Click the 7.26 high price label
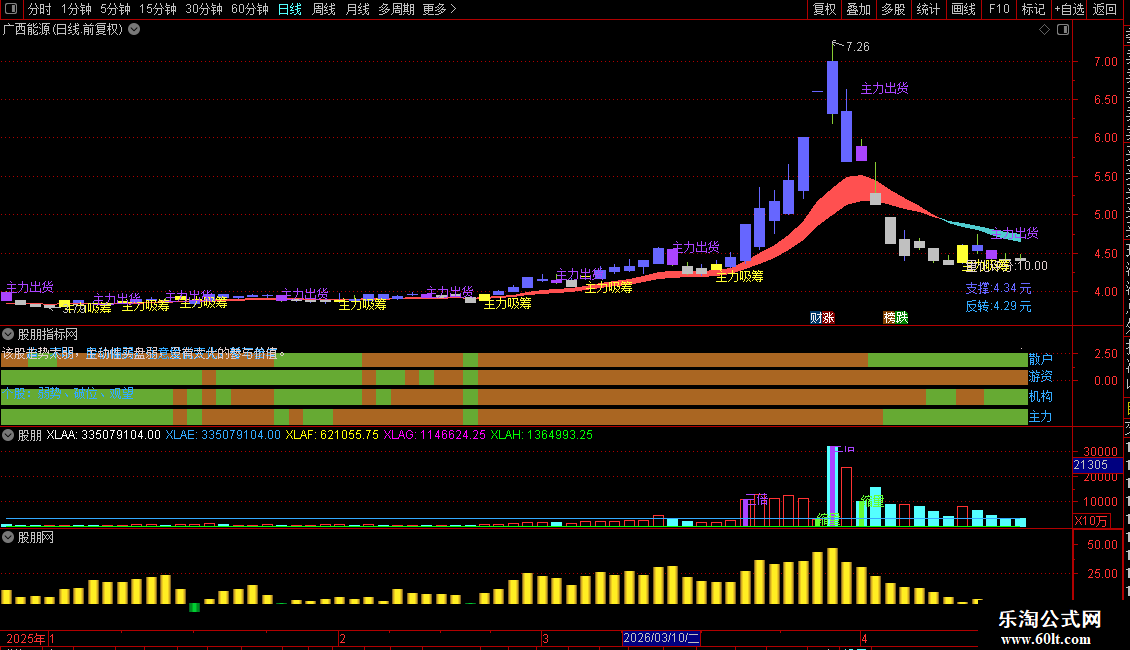The width and height of the screenshot is (1130, 650). [858, 47]
